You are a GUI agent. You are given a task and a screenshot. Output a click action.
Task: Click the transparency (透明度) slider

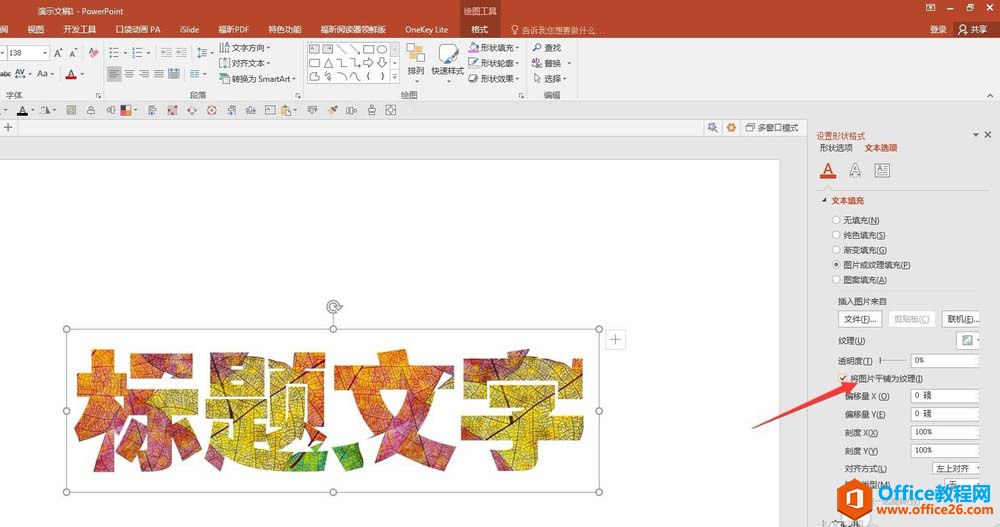point(892,360)
